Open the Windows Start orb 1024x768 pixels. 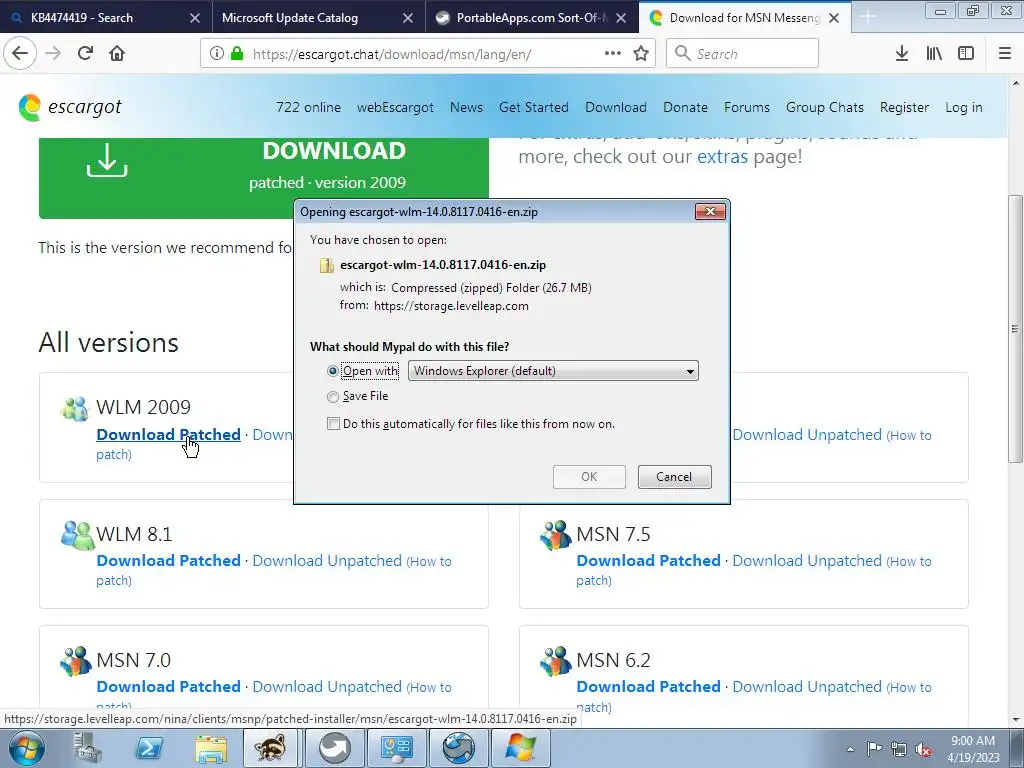(27, 749)
